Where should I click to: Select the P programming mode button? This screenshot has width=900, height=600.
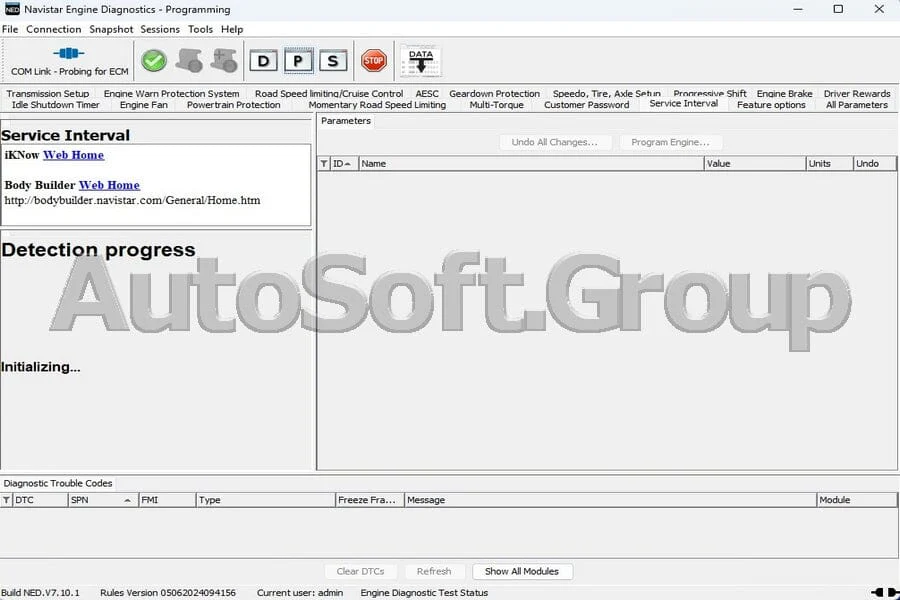[x=298, y=61]
